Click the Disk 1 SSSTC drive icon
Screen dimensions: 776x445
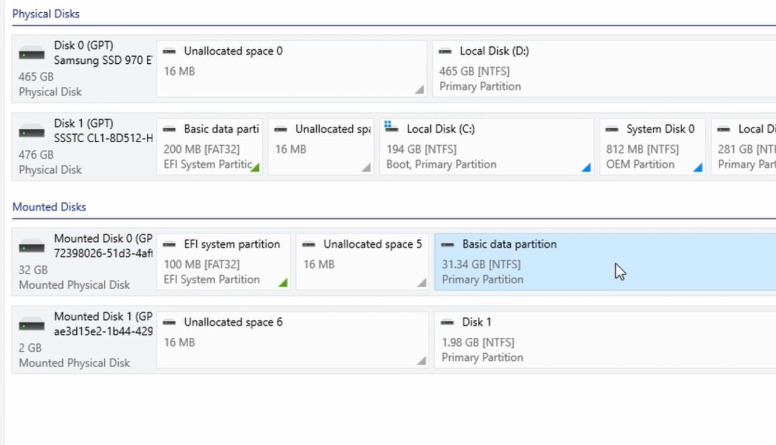coord(32,132)
